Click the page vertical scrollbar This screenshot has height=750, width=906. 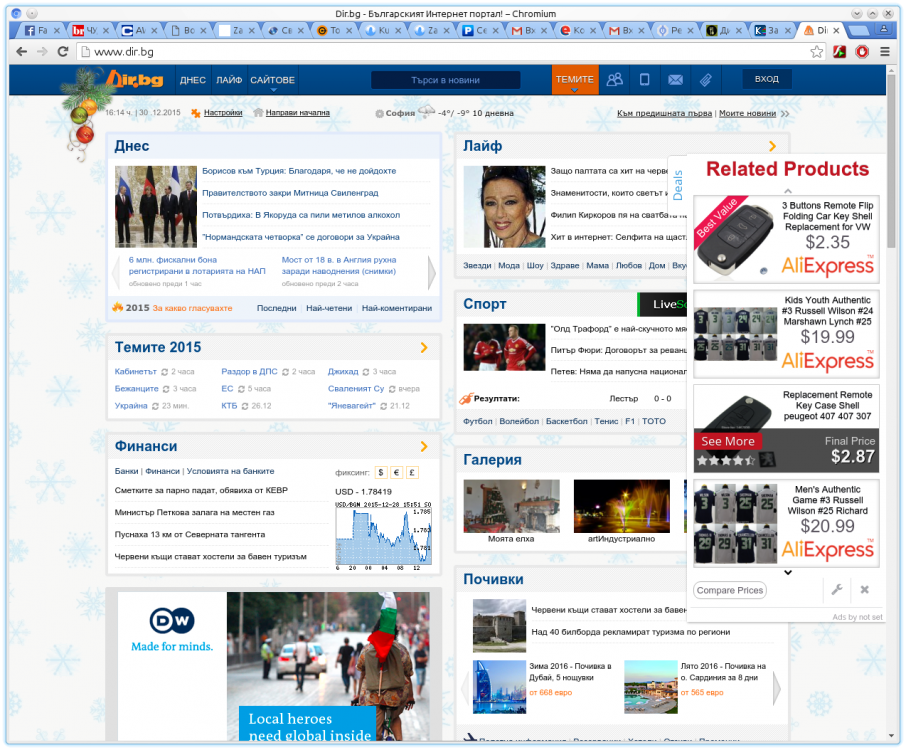pyautogui.click(x=892, y=162)
